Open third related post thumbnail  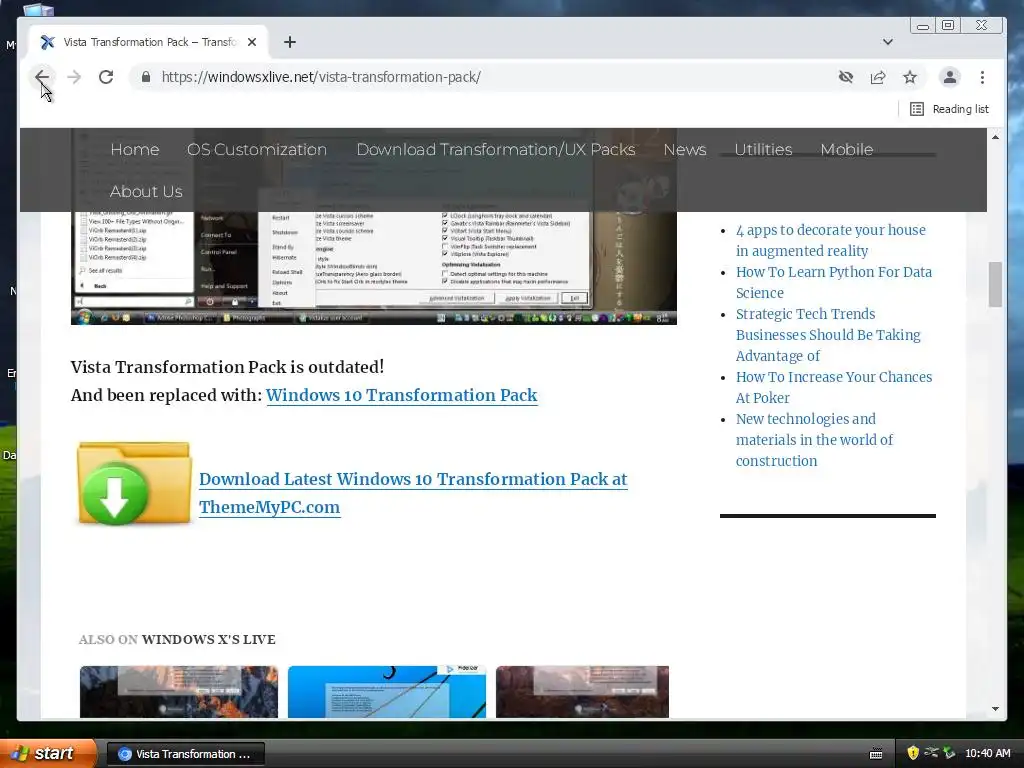tap(582, 692)
